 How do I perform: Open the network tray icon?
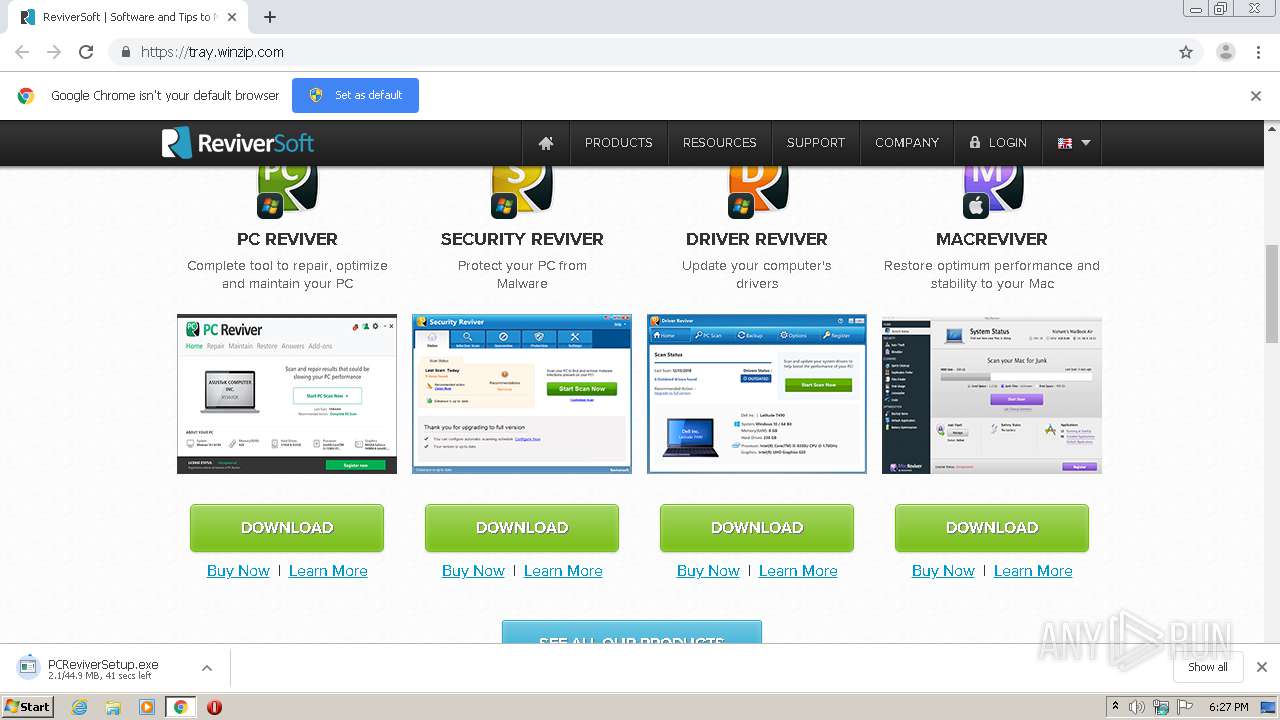(1160, 707)
